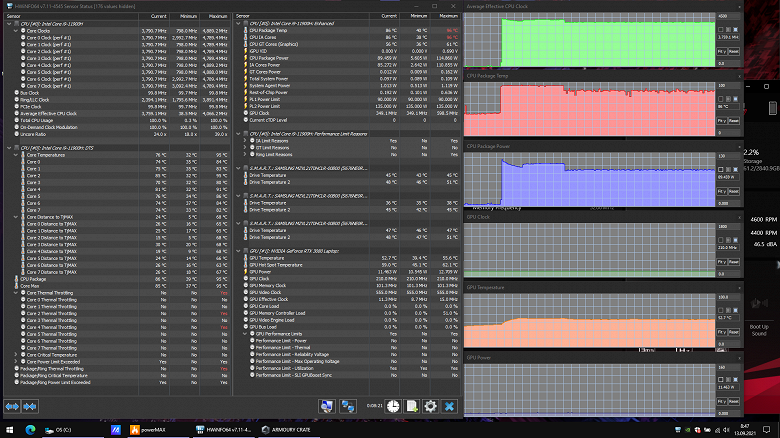780x438 pixels.
Task: Click the Minimum column header in left panel
Action: pos(184,16)
